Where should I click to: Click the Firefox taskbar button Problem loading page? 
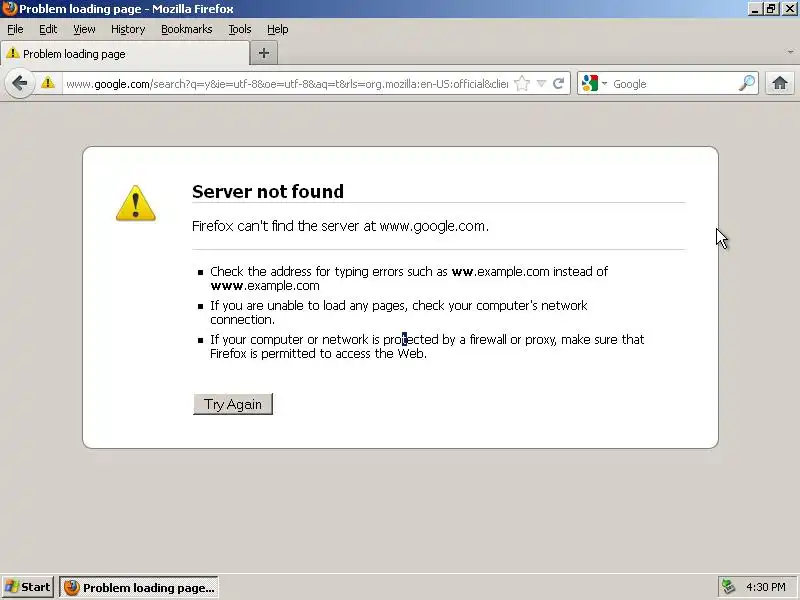[139, 588]
